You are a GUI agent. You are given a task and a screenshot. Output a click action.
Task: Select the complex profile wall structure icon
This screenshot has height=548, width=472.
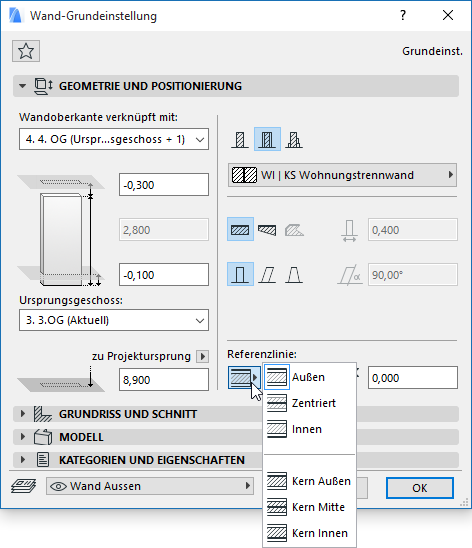294,139
